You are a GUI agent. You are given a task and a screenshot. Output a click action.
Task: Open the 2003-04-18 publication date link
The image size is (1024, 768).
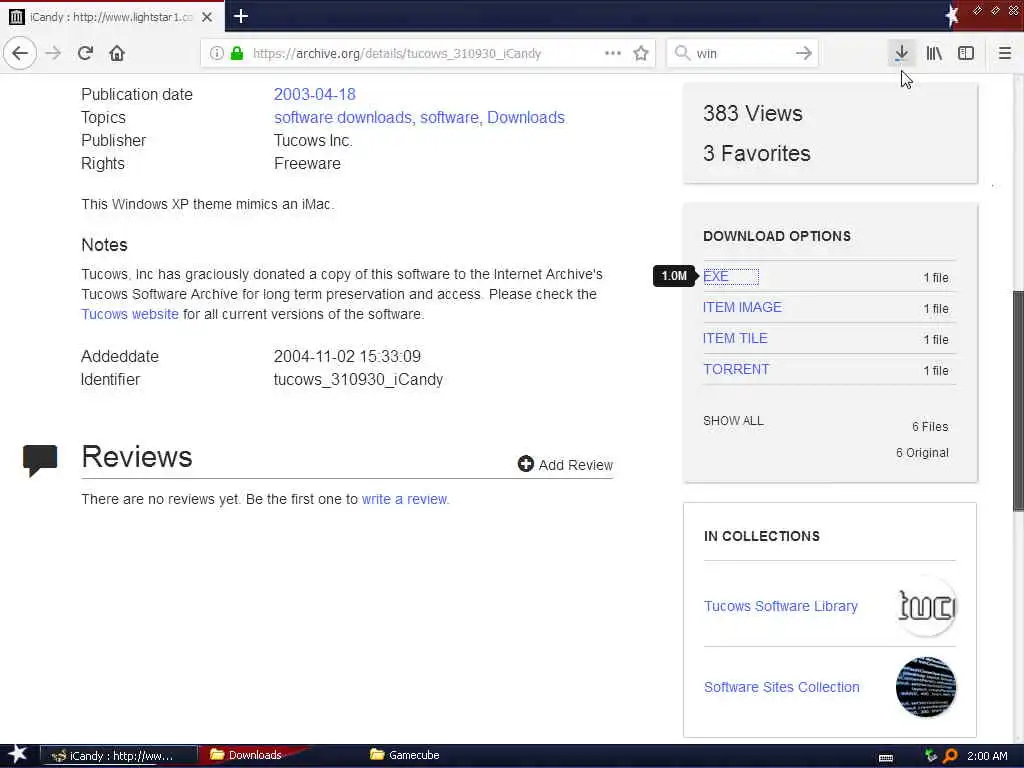(314, 94)
